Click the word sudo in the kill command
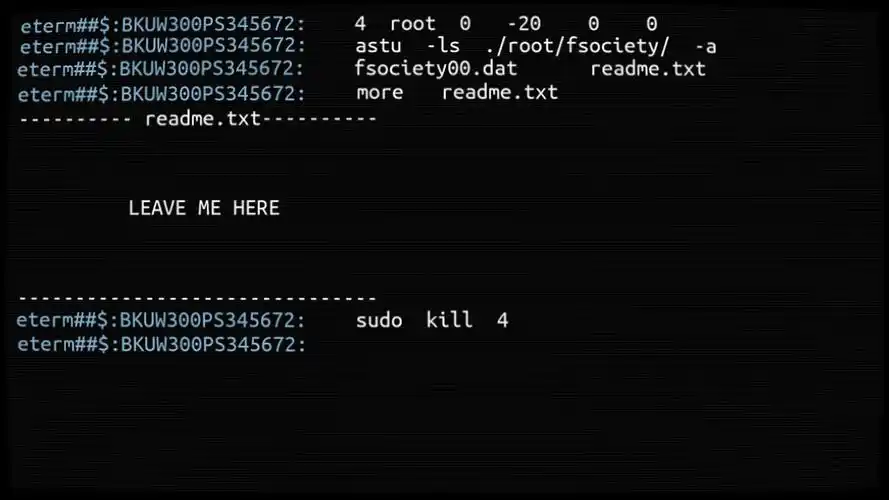Screen dimensions: 889x500 [x=379, y=320]
